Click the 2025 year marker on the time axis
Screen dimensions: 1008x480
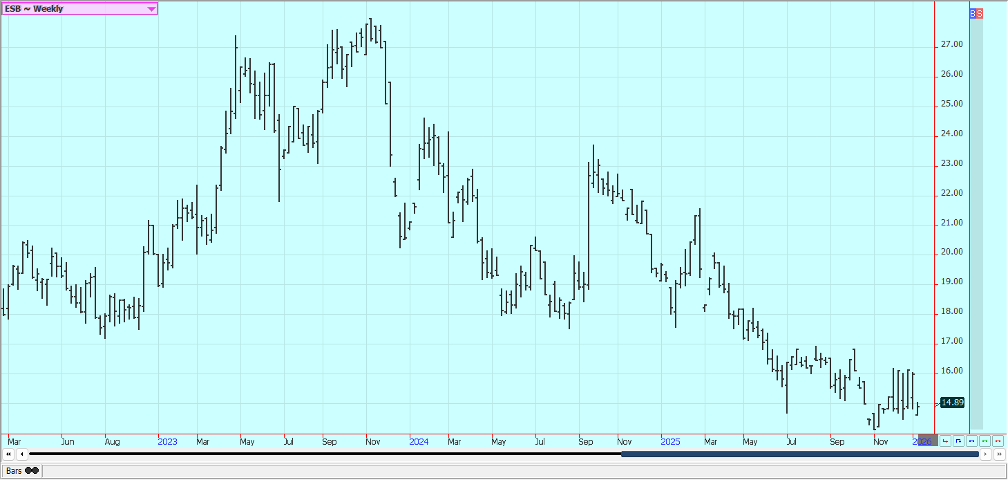pos(669,440)
